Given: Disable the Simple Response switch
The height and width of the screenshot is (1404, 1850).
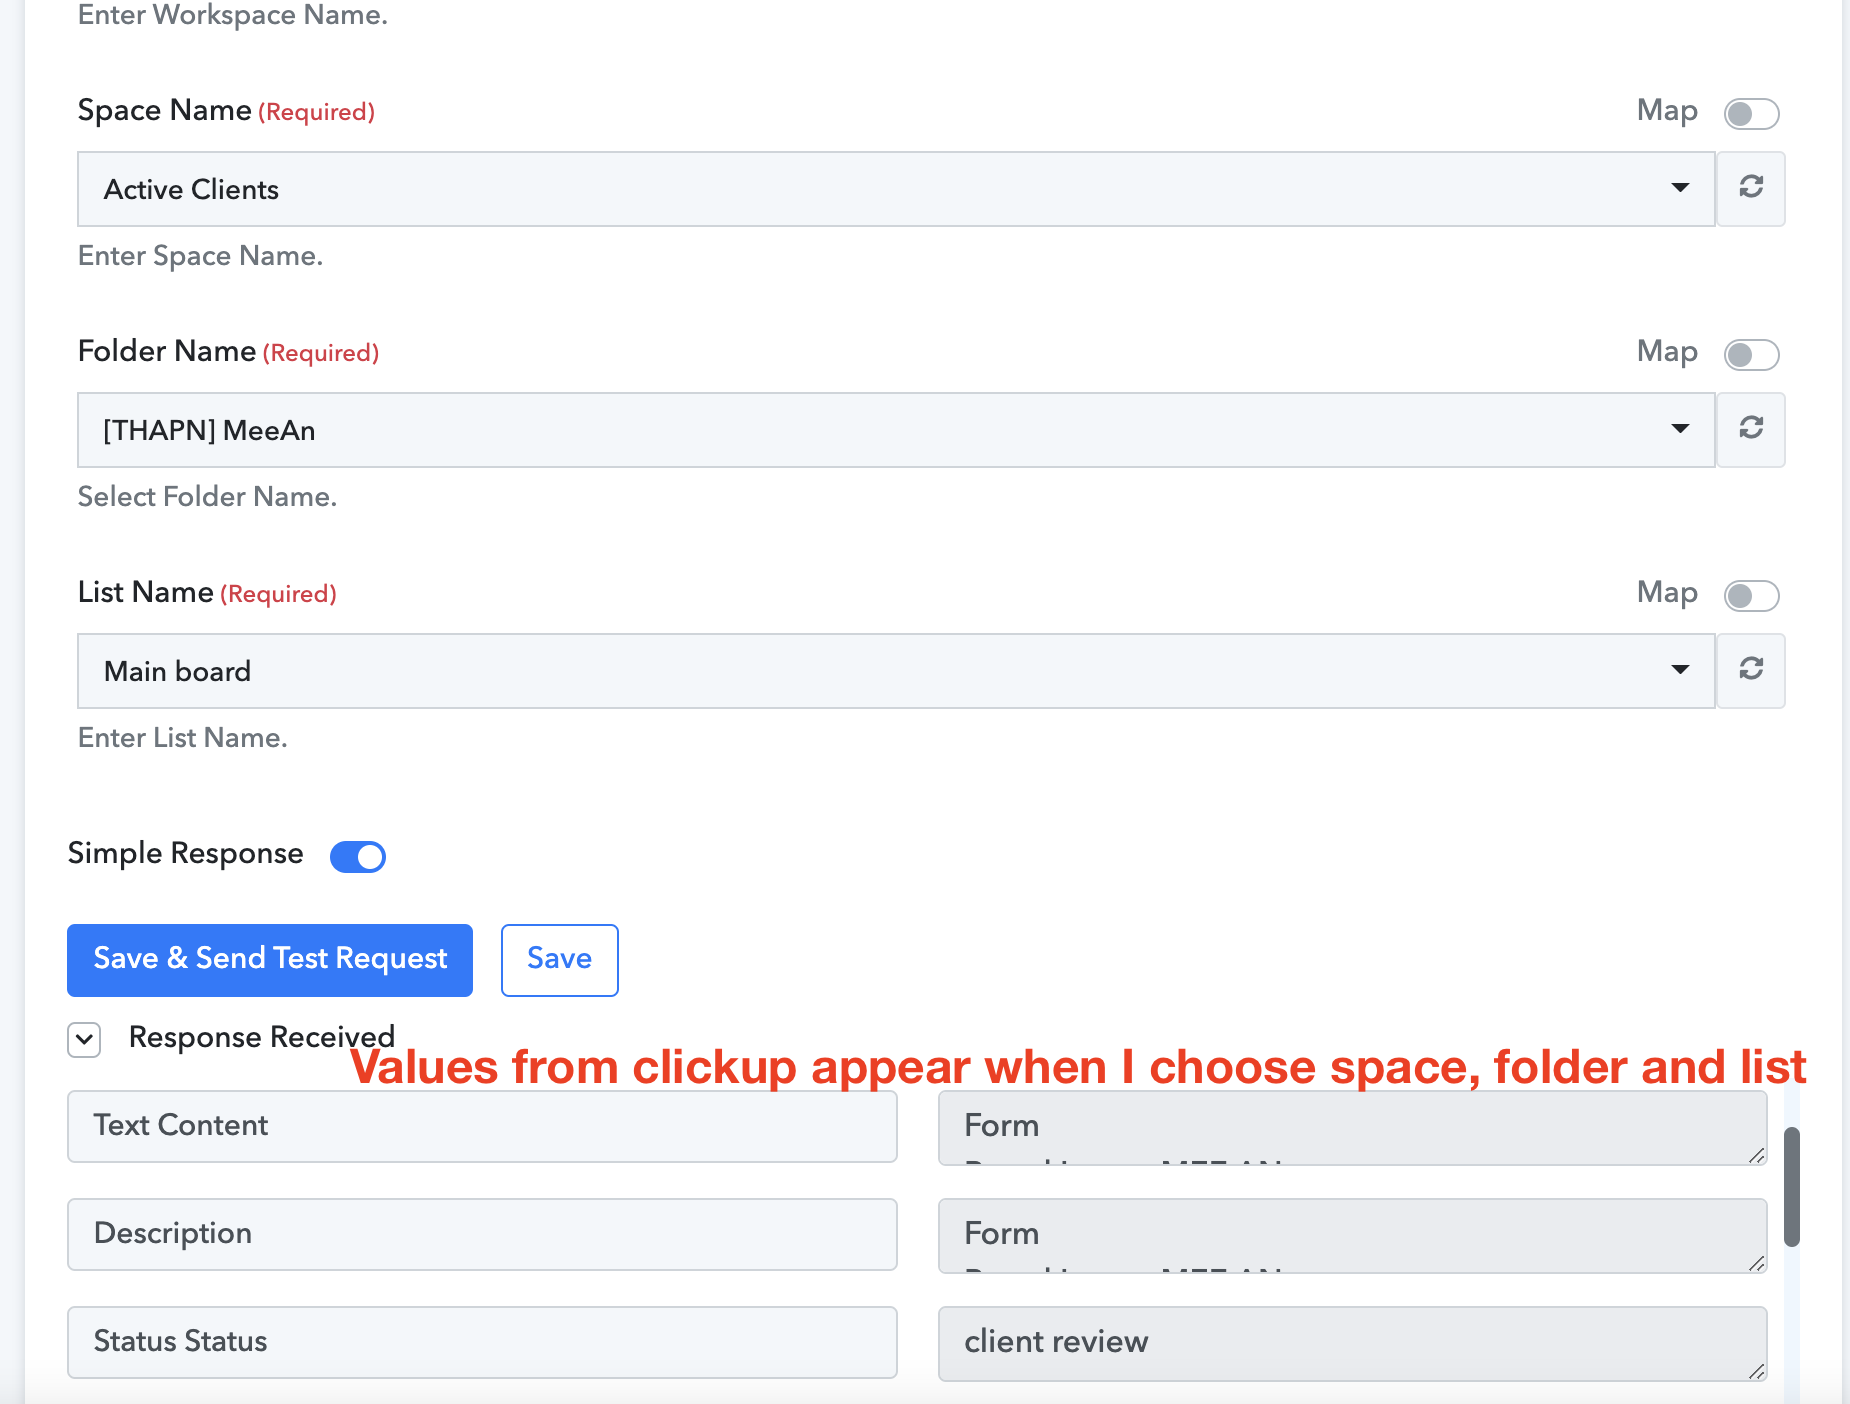Looking at the screenshot, I should pos(358,857).
